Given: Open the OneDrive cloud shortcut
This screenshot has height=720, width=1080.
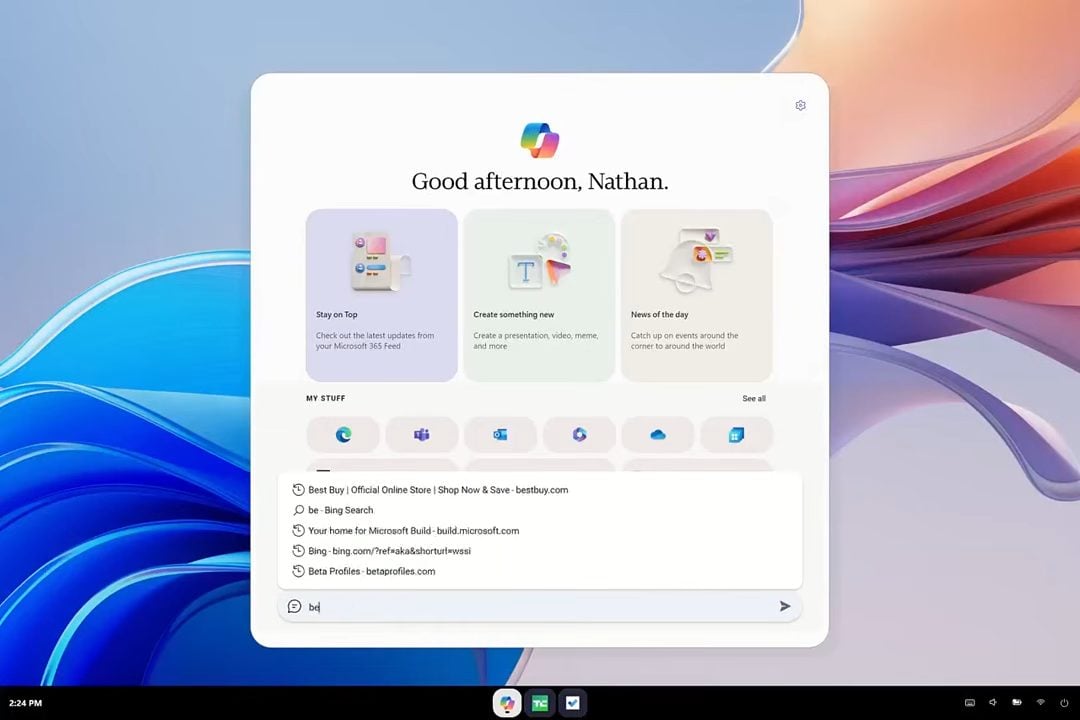Looking at the screenshot, I should [658, 435].
